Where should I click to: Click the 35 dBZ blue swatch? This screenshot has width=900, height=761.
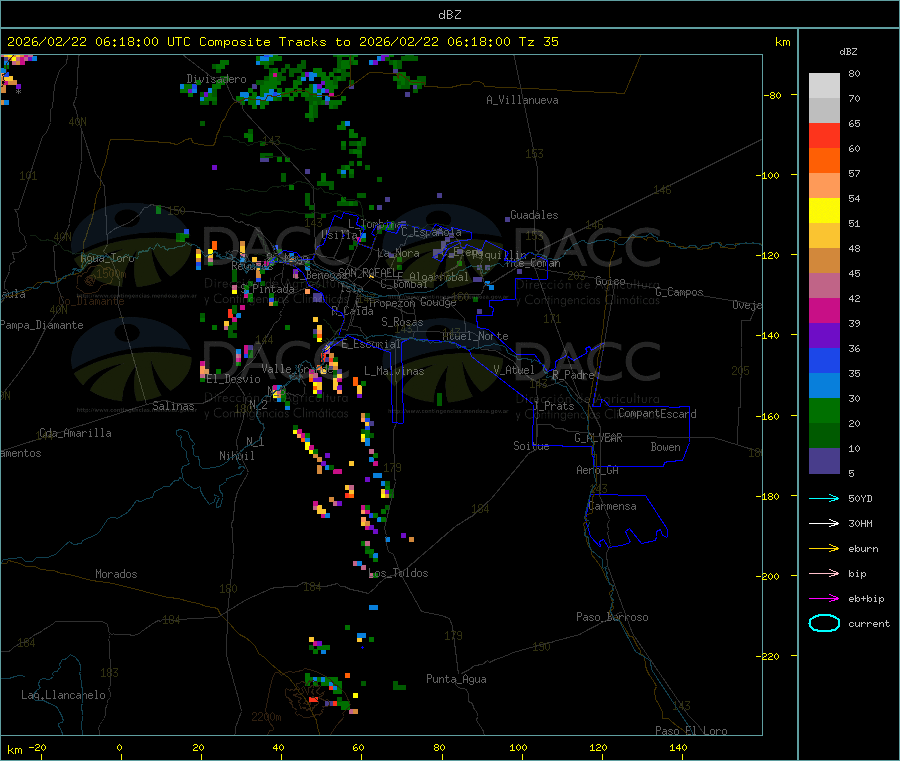tap(824, 360)
